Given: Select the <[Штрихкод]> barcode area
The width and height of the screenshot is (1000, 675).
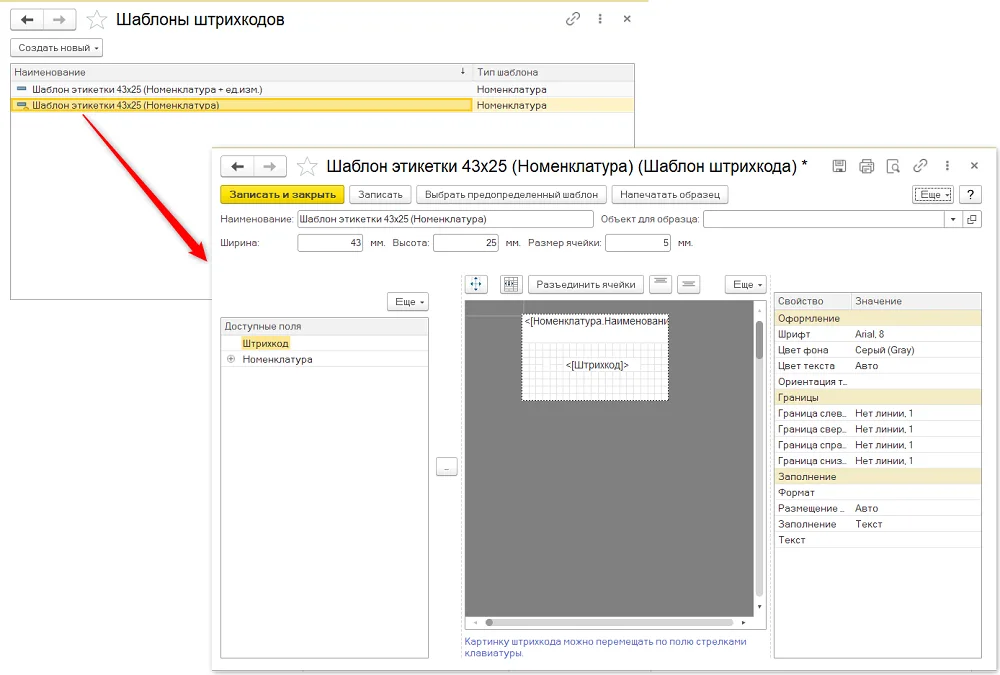Looking at the screenshot, I should pyautogui.click(x=596, y=365).
